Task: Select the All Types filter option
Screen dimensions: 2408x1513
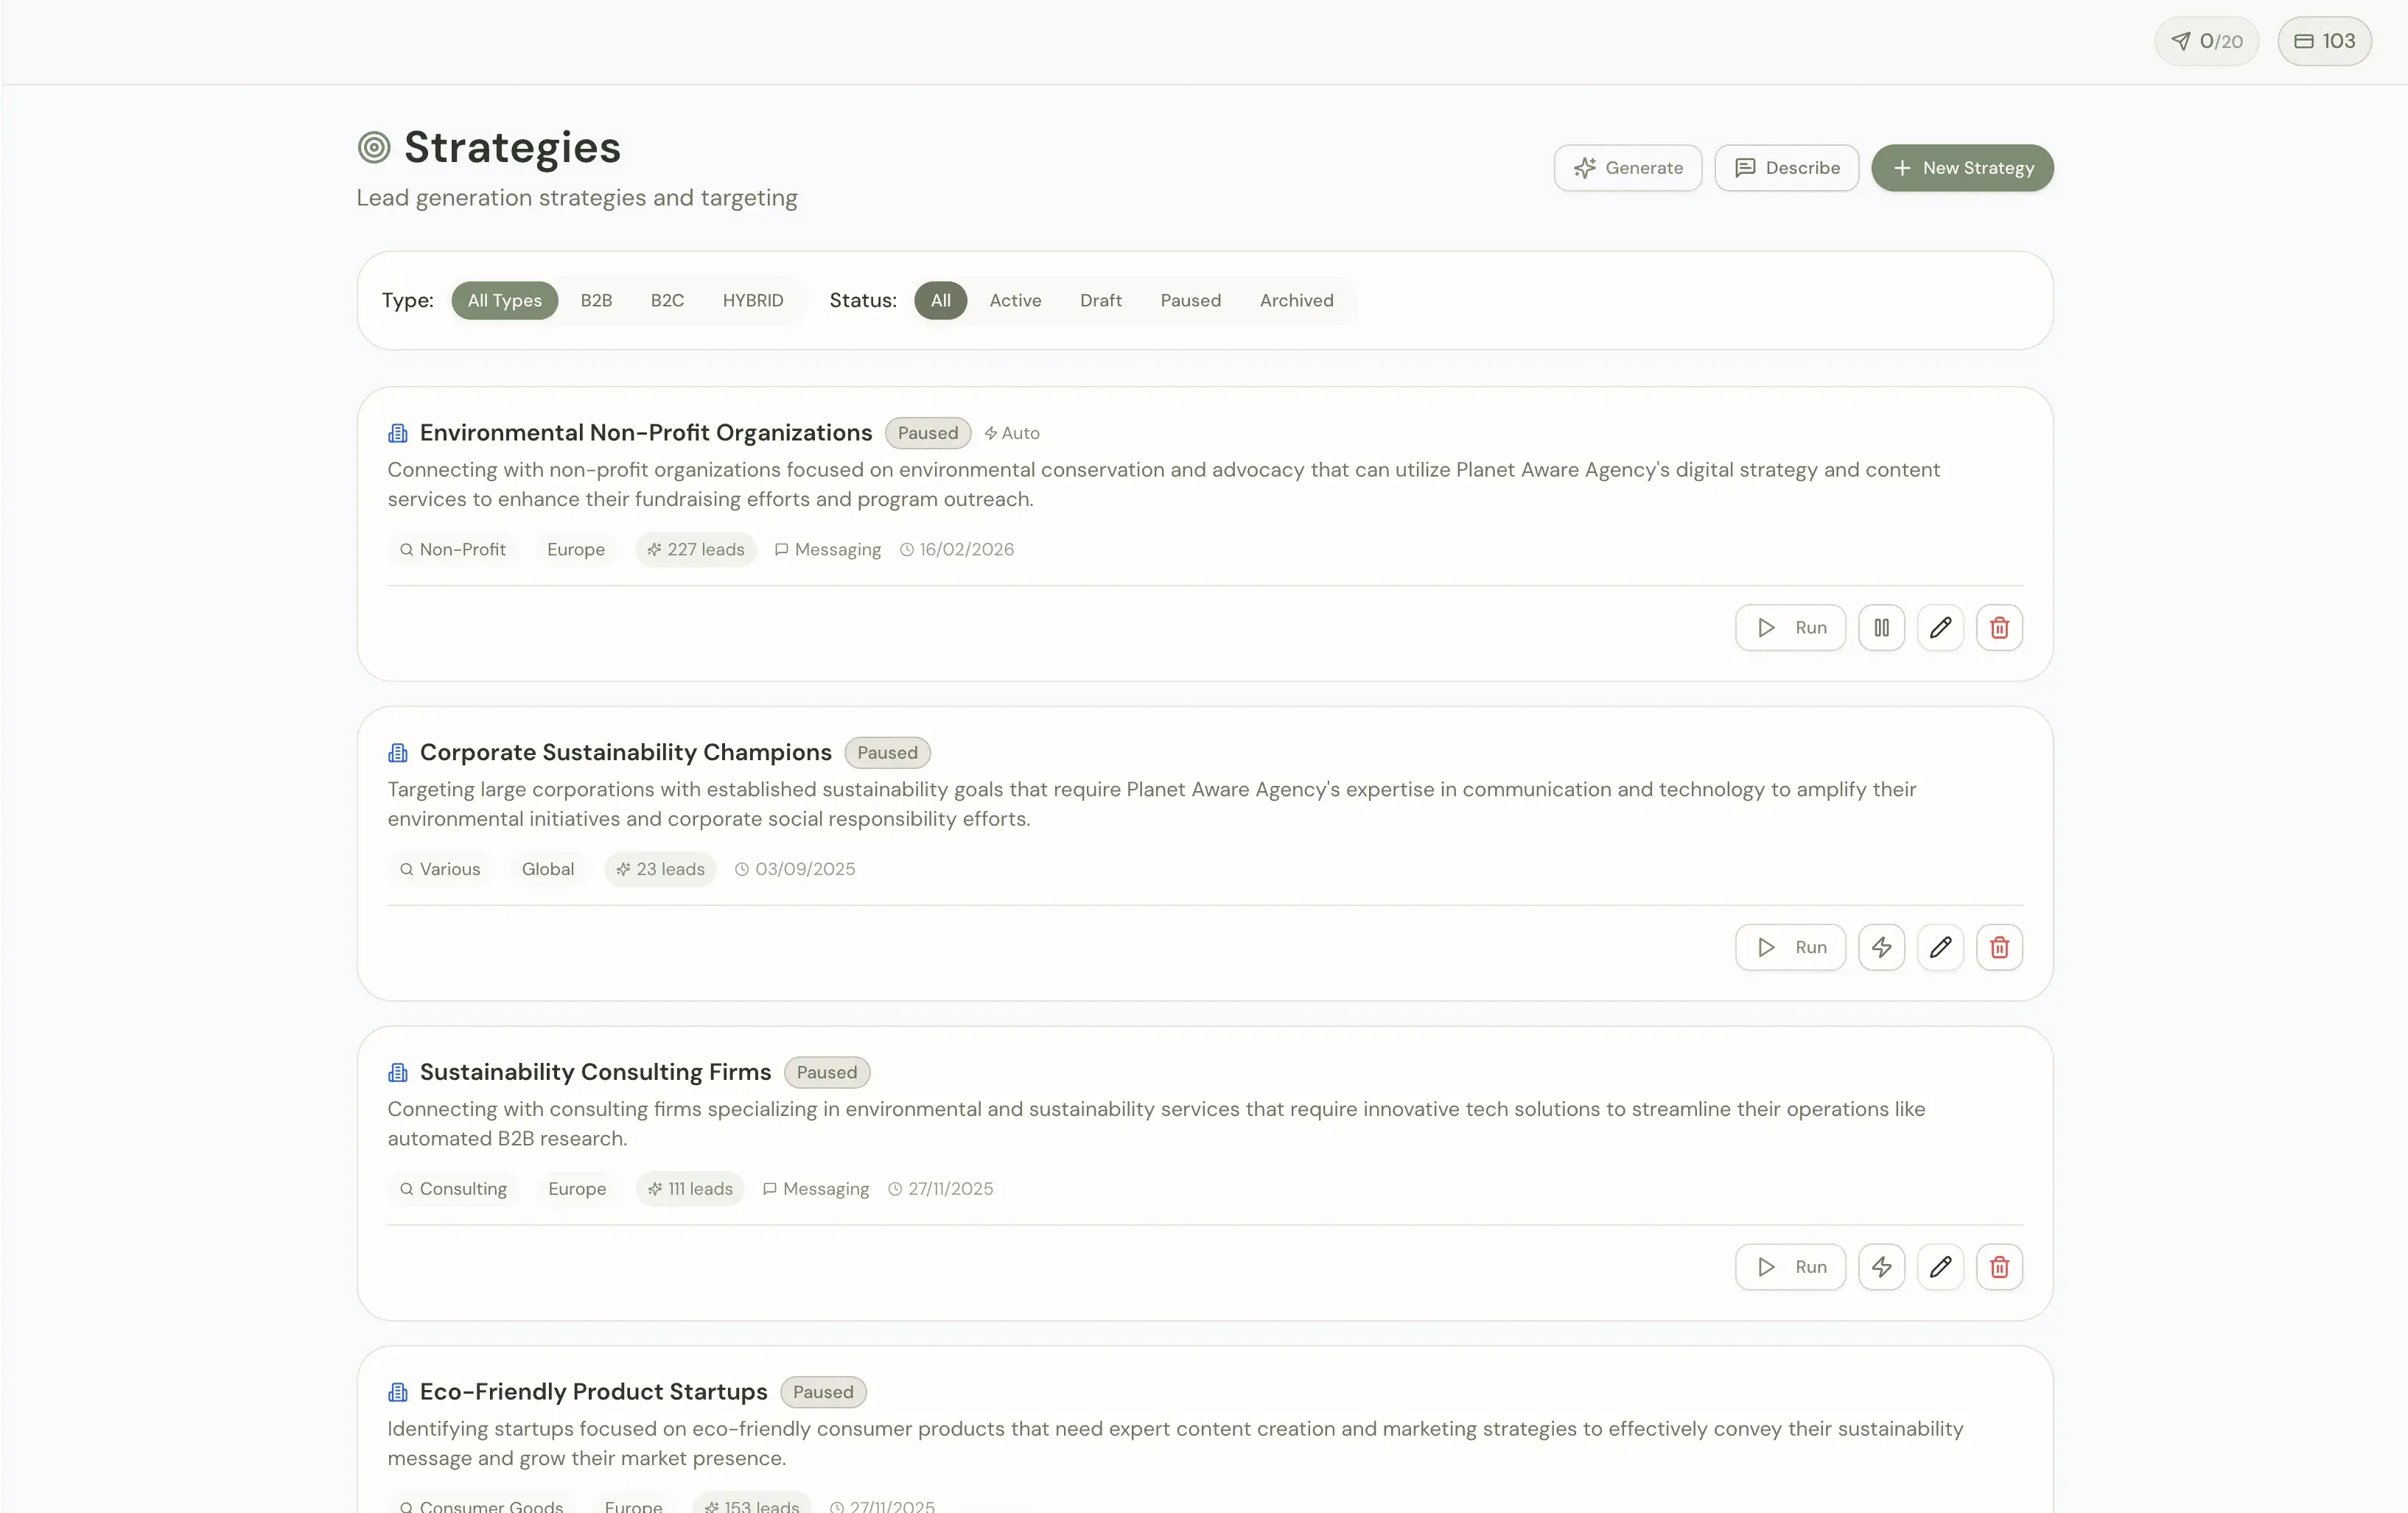Action: [x=504, y=300]
